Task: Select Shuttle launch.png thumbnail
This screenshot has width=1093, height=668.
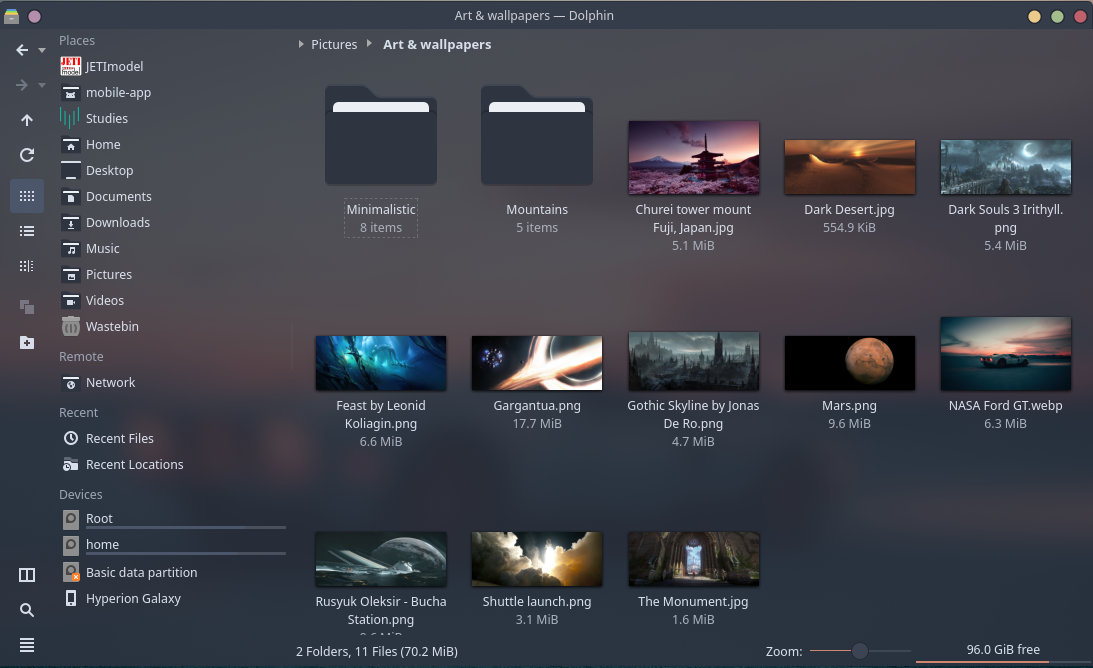Action: click(x=537, y=559)
